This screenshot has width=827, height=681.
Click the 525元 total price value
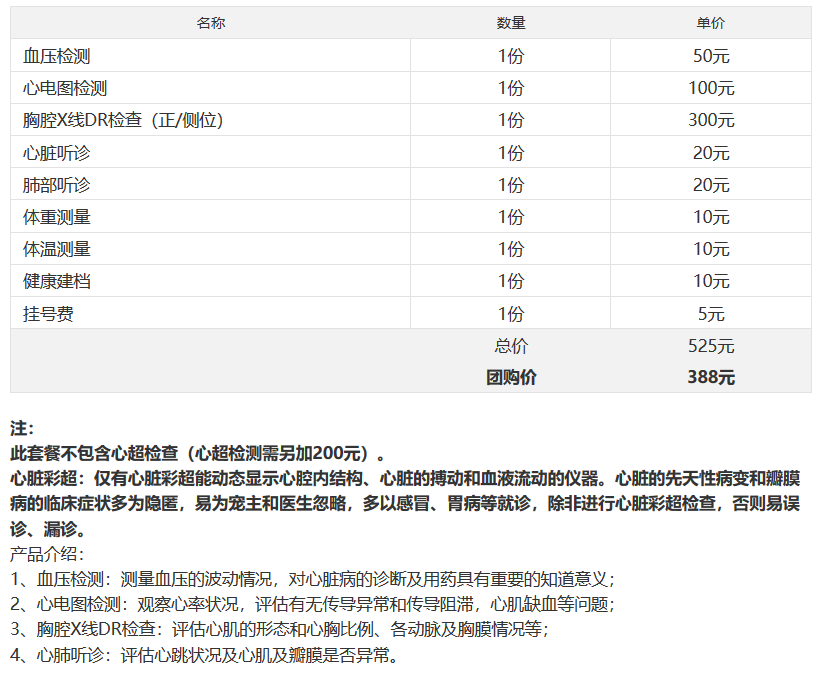711,346
